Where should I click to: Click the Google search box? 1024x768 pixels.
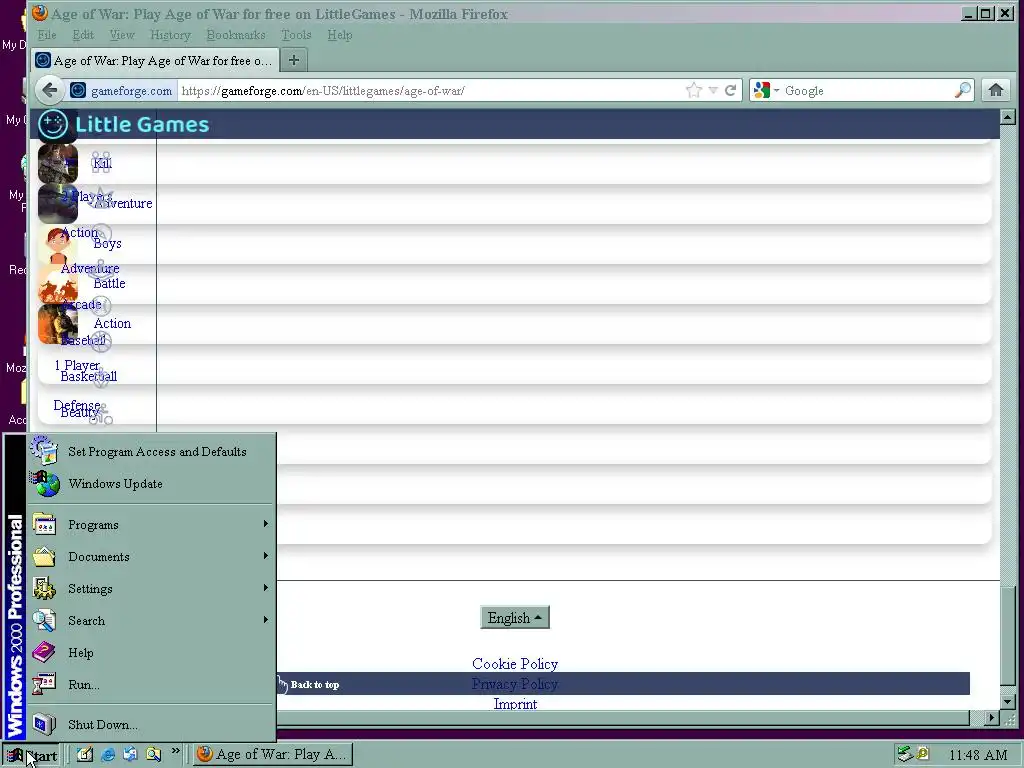click(867, 90)
